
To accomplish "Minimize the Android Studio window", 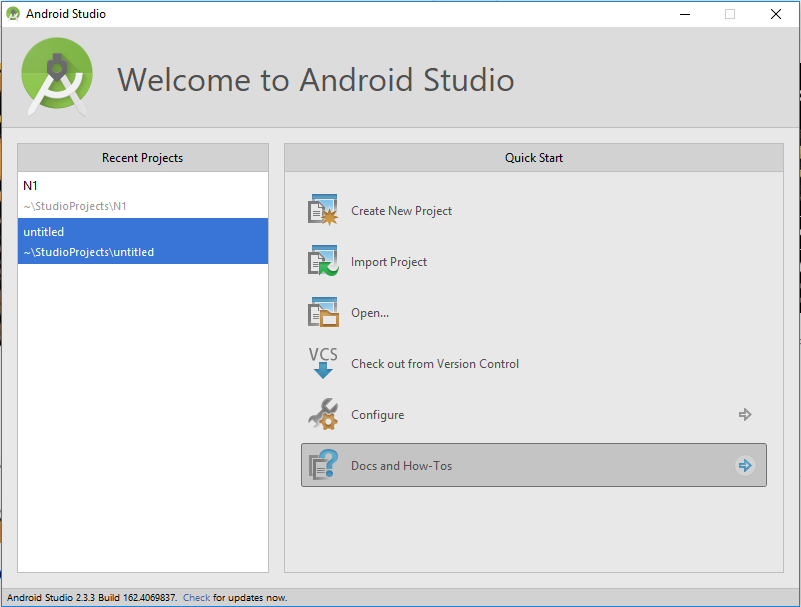I will (685, 14).
